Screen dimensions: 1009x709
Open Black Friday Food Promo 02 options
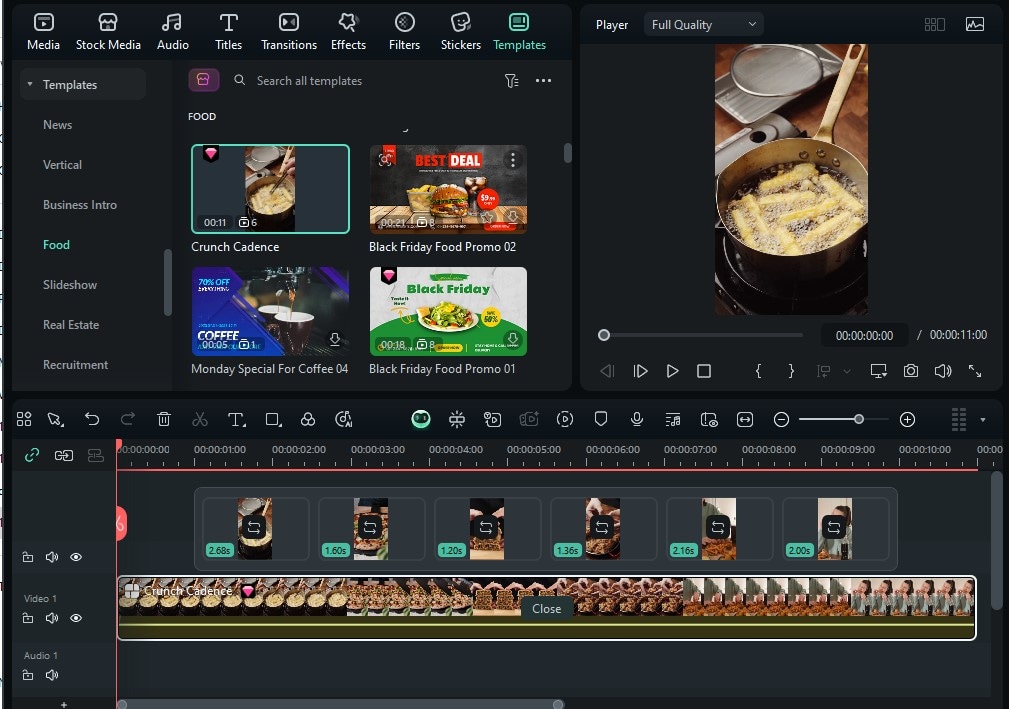(x=513, y=160)
